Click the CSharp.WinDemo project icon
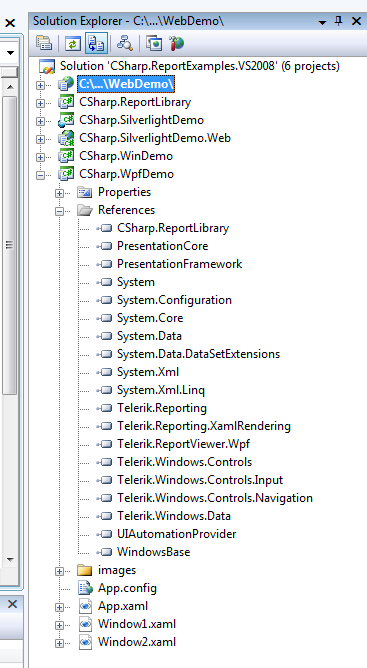The height and width of the screenshot is (668, 367). pyautogui.click(x=66, y=156)
